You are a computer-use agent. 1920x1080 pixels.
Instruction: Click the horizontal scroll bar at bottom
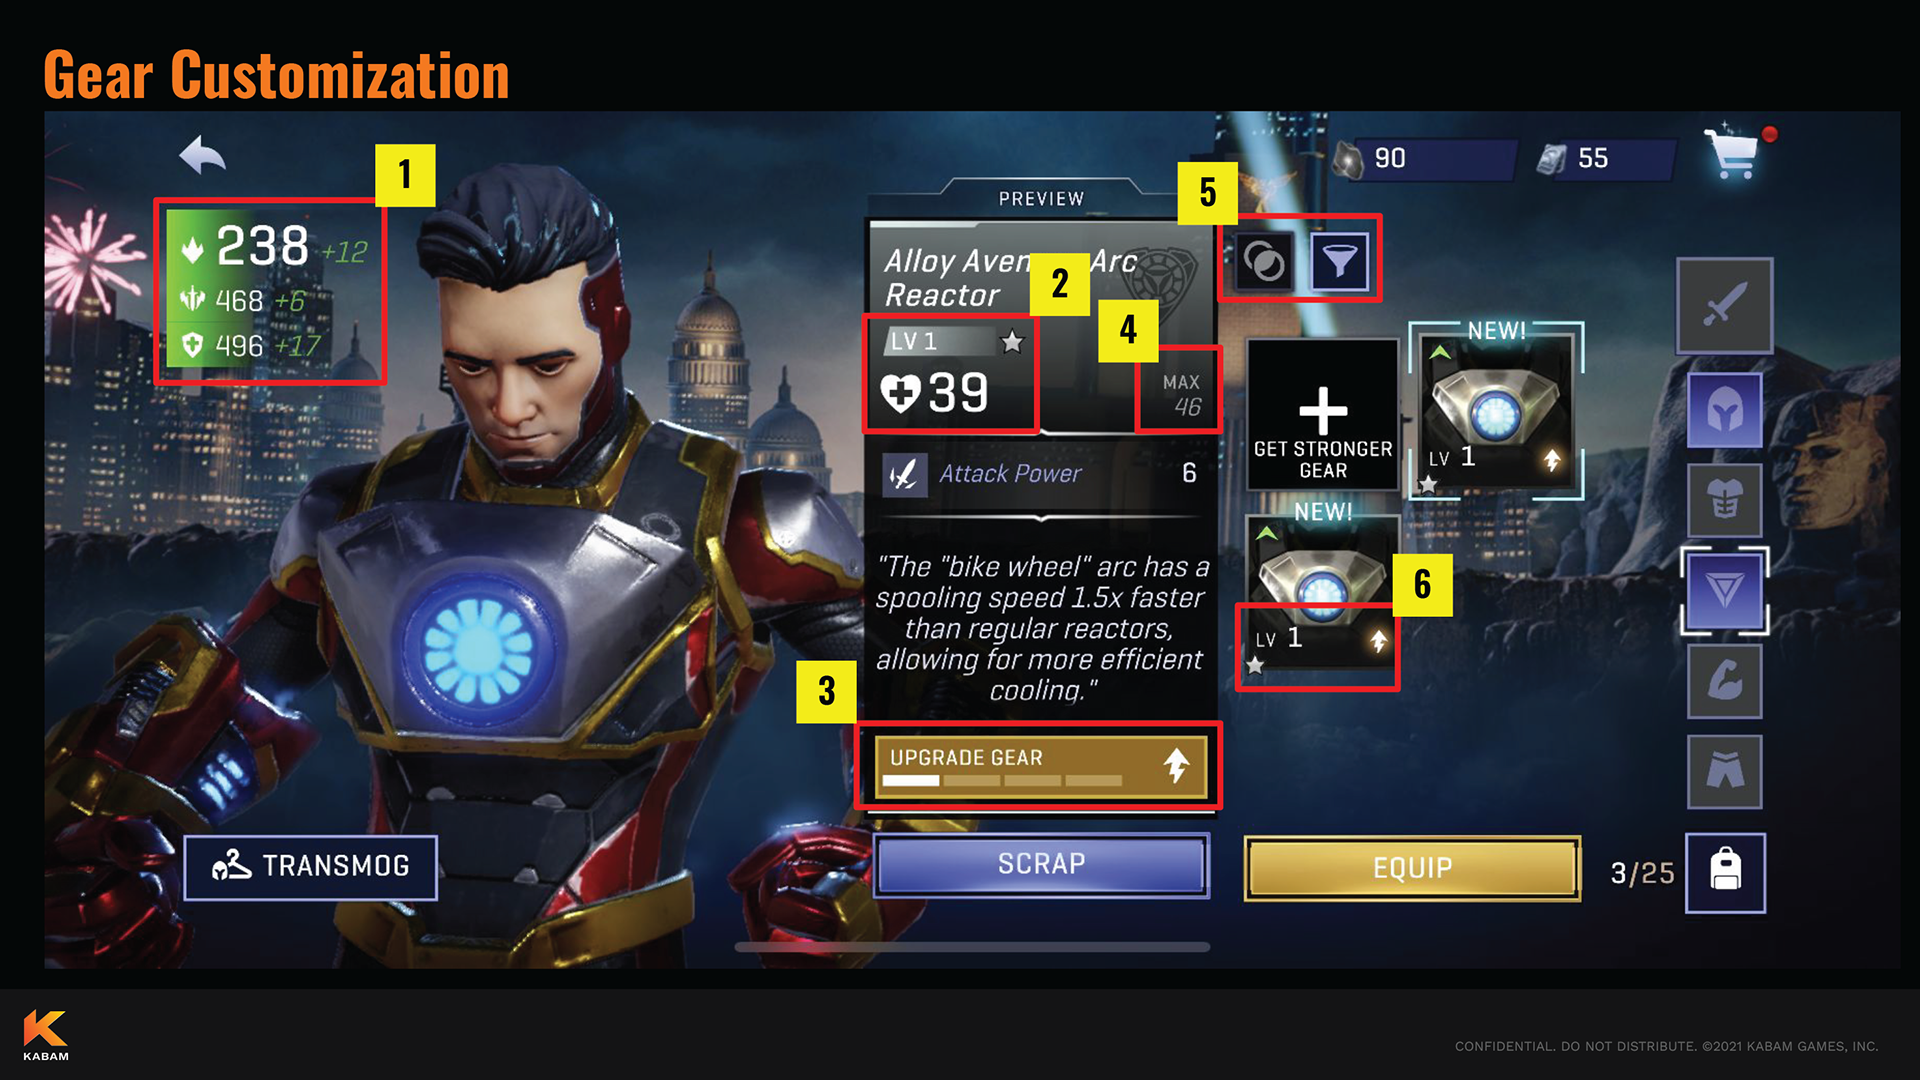972,946
